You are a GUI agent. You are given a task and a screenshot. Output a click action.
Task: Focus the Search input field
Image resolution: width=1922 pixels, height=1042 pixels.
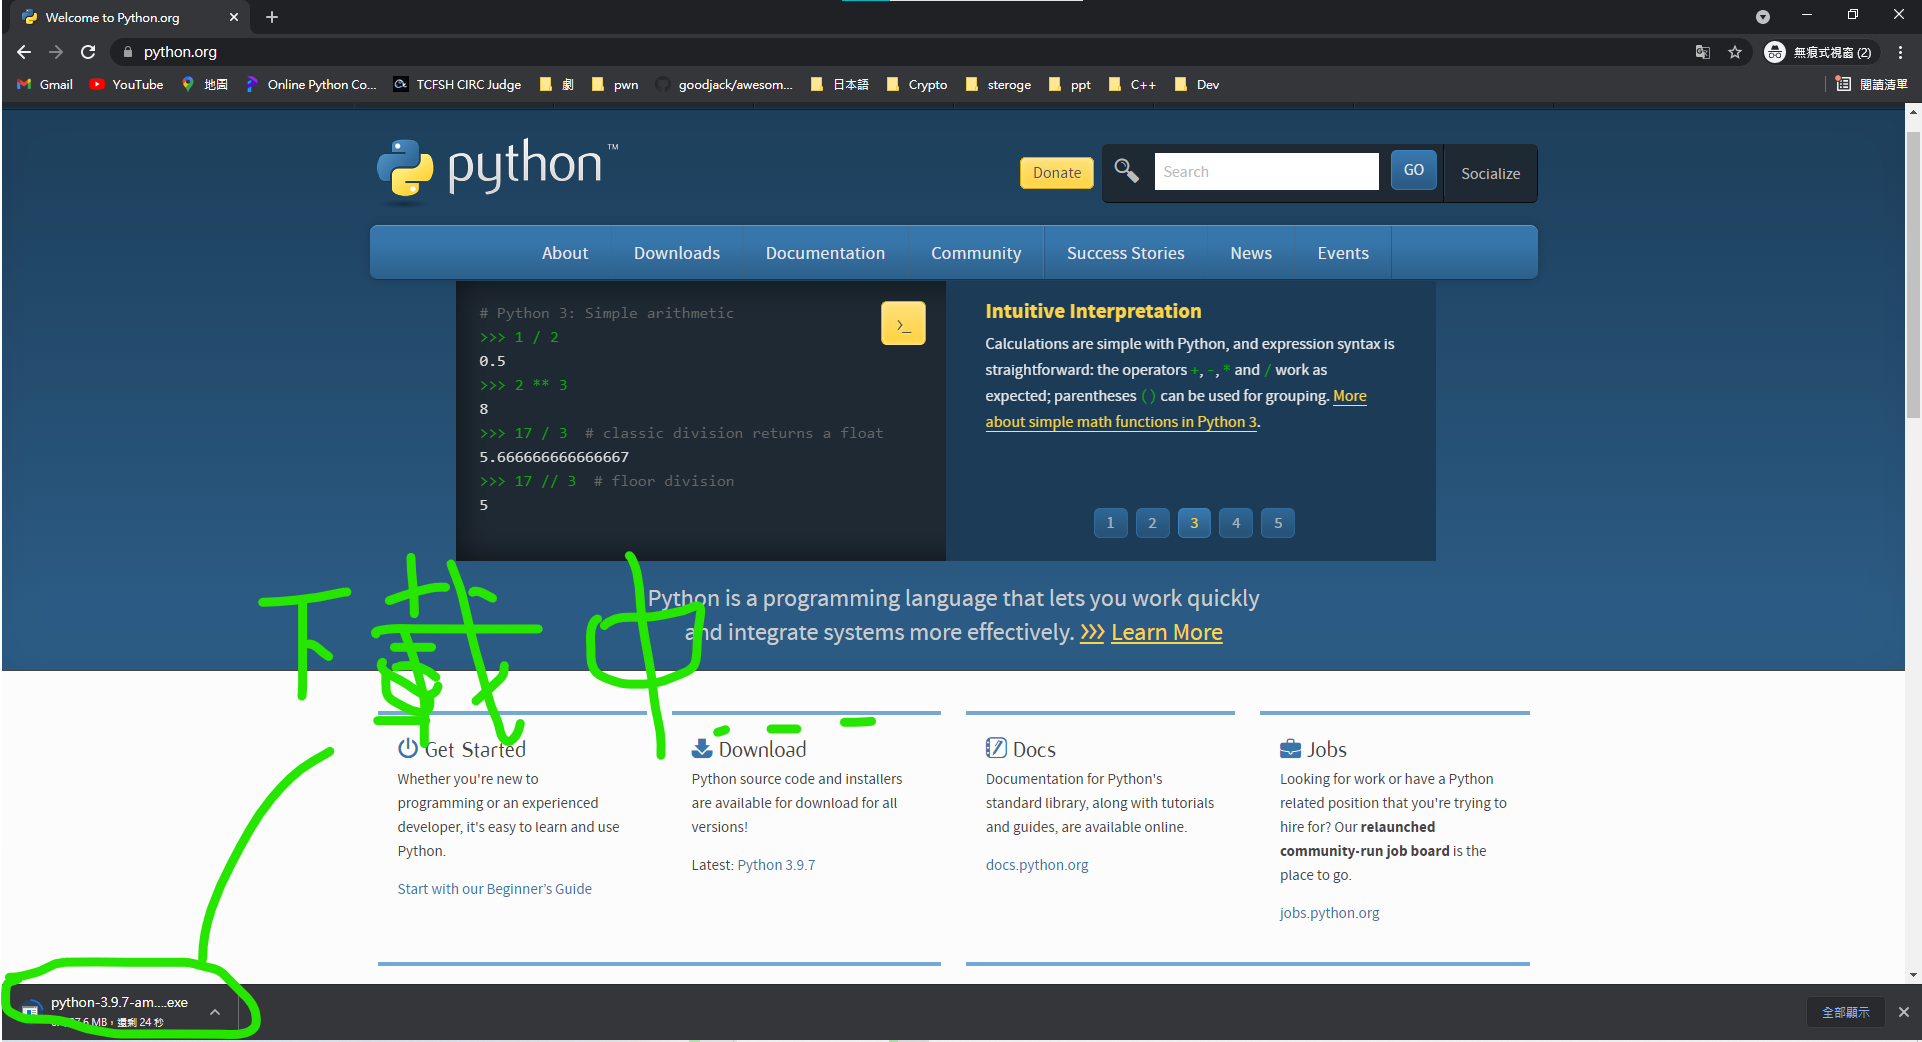pyautogui.click(x=1266, y=171)
